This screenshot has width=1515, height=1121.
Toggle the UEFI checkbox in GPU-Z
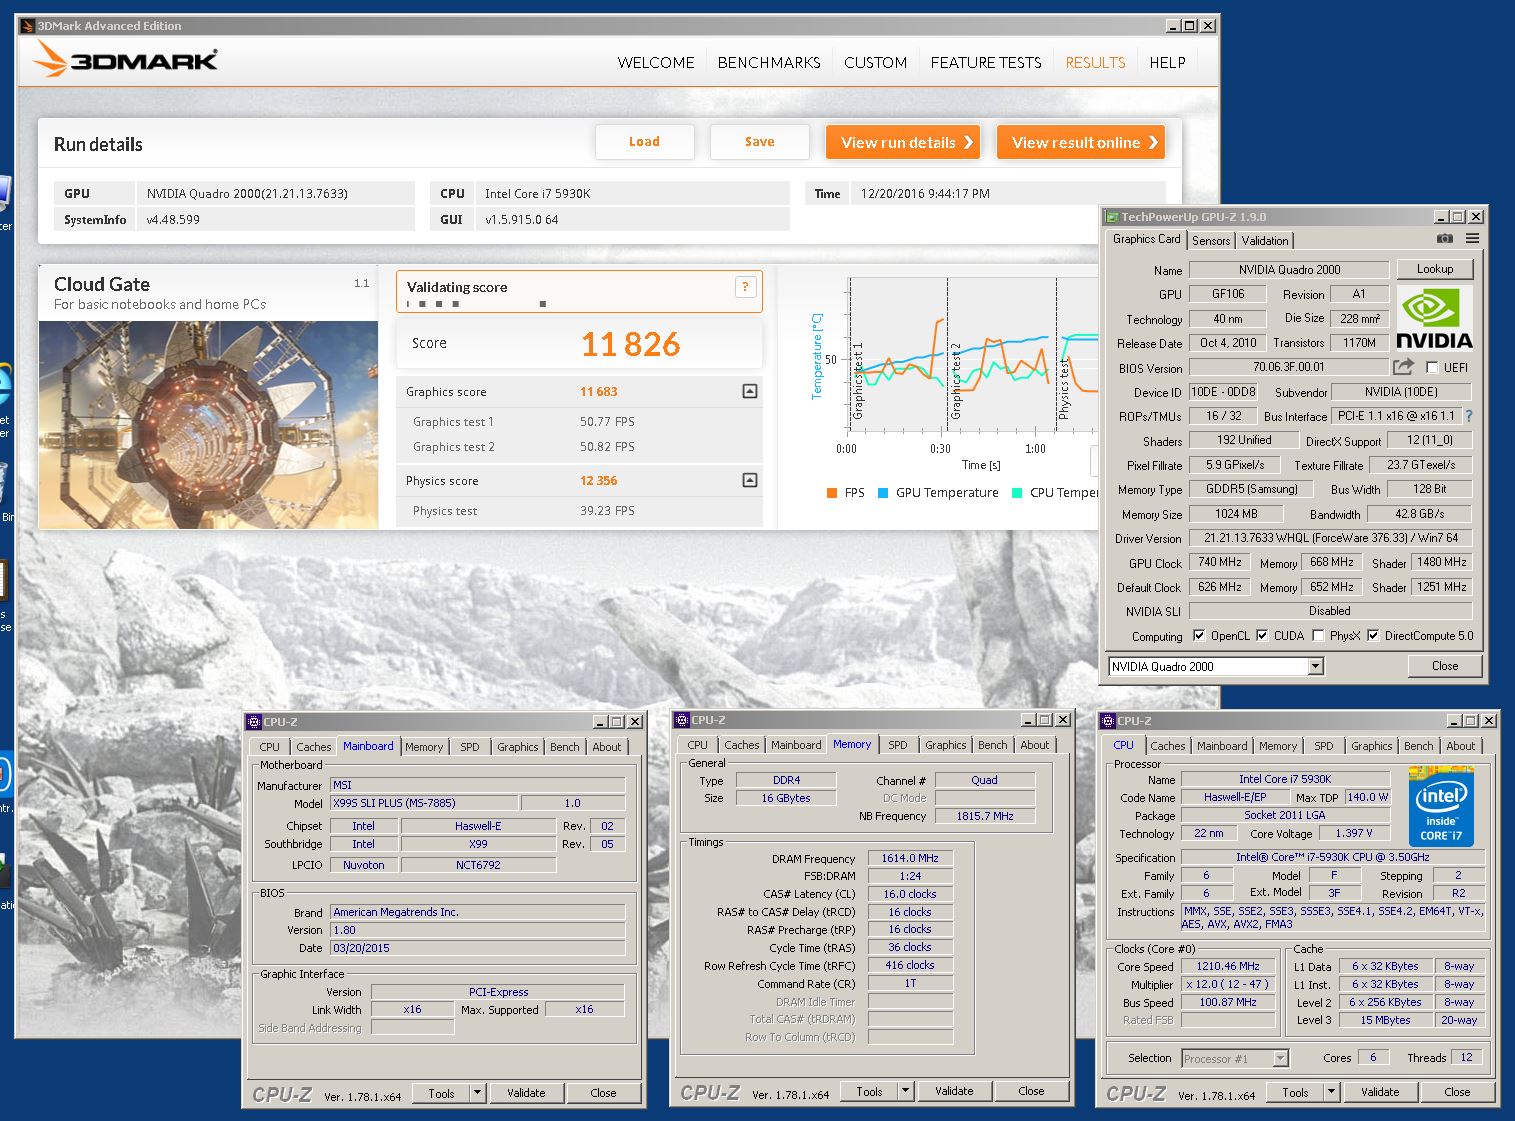coord(1432,367)
